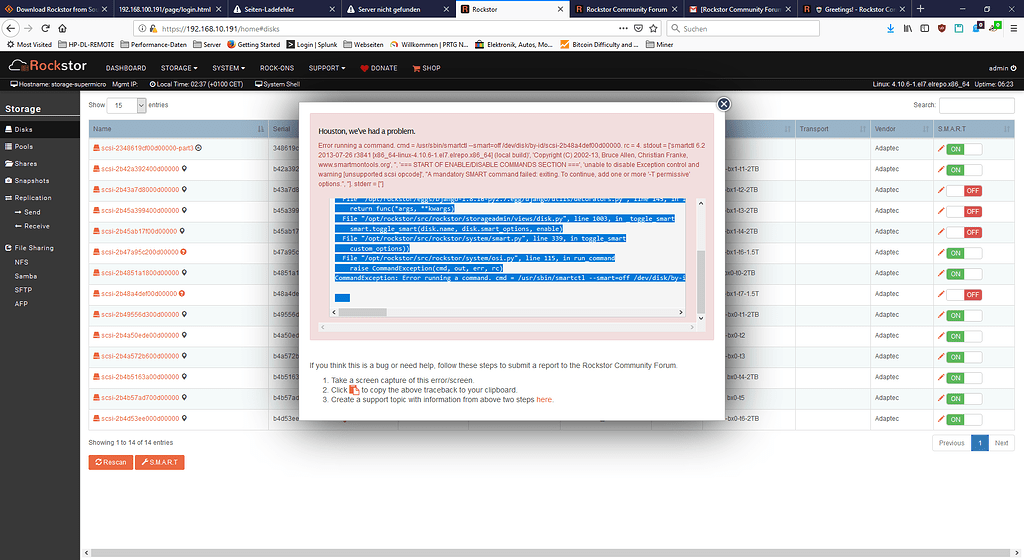Expand the System menu in navbar
This screenshot has height=560, width=1024.
click(x=228, y=68)
